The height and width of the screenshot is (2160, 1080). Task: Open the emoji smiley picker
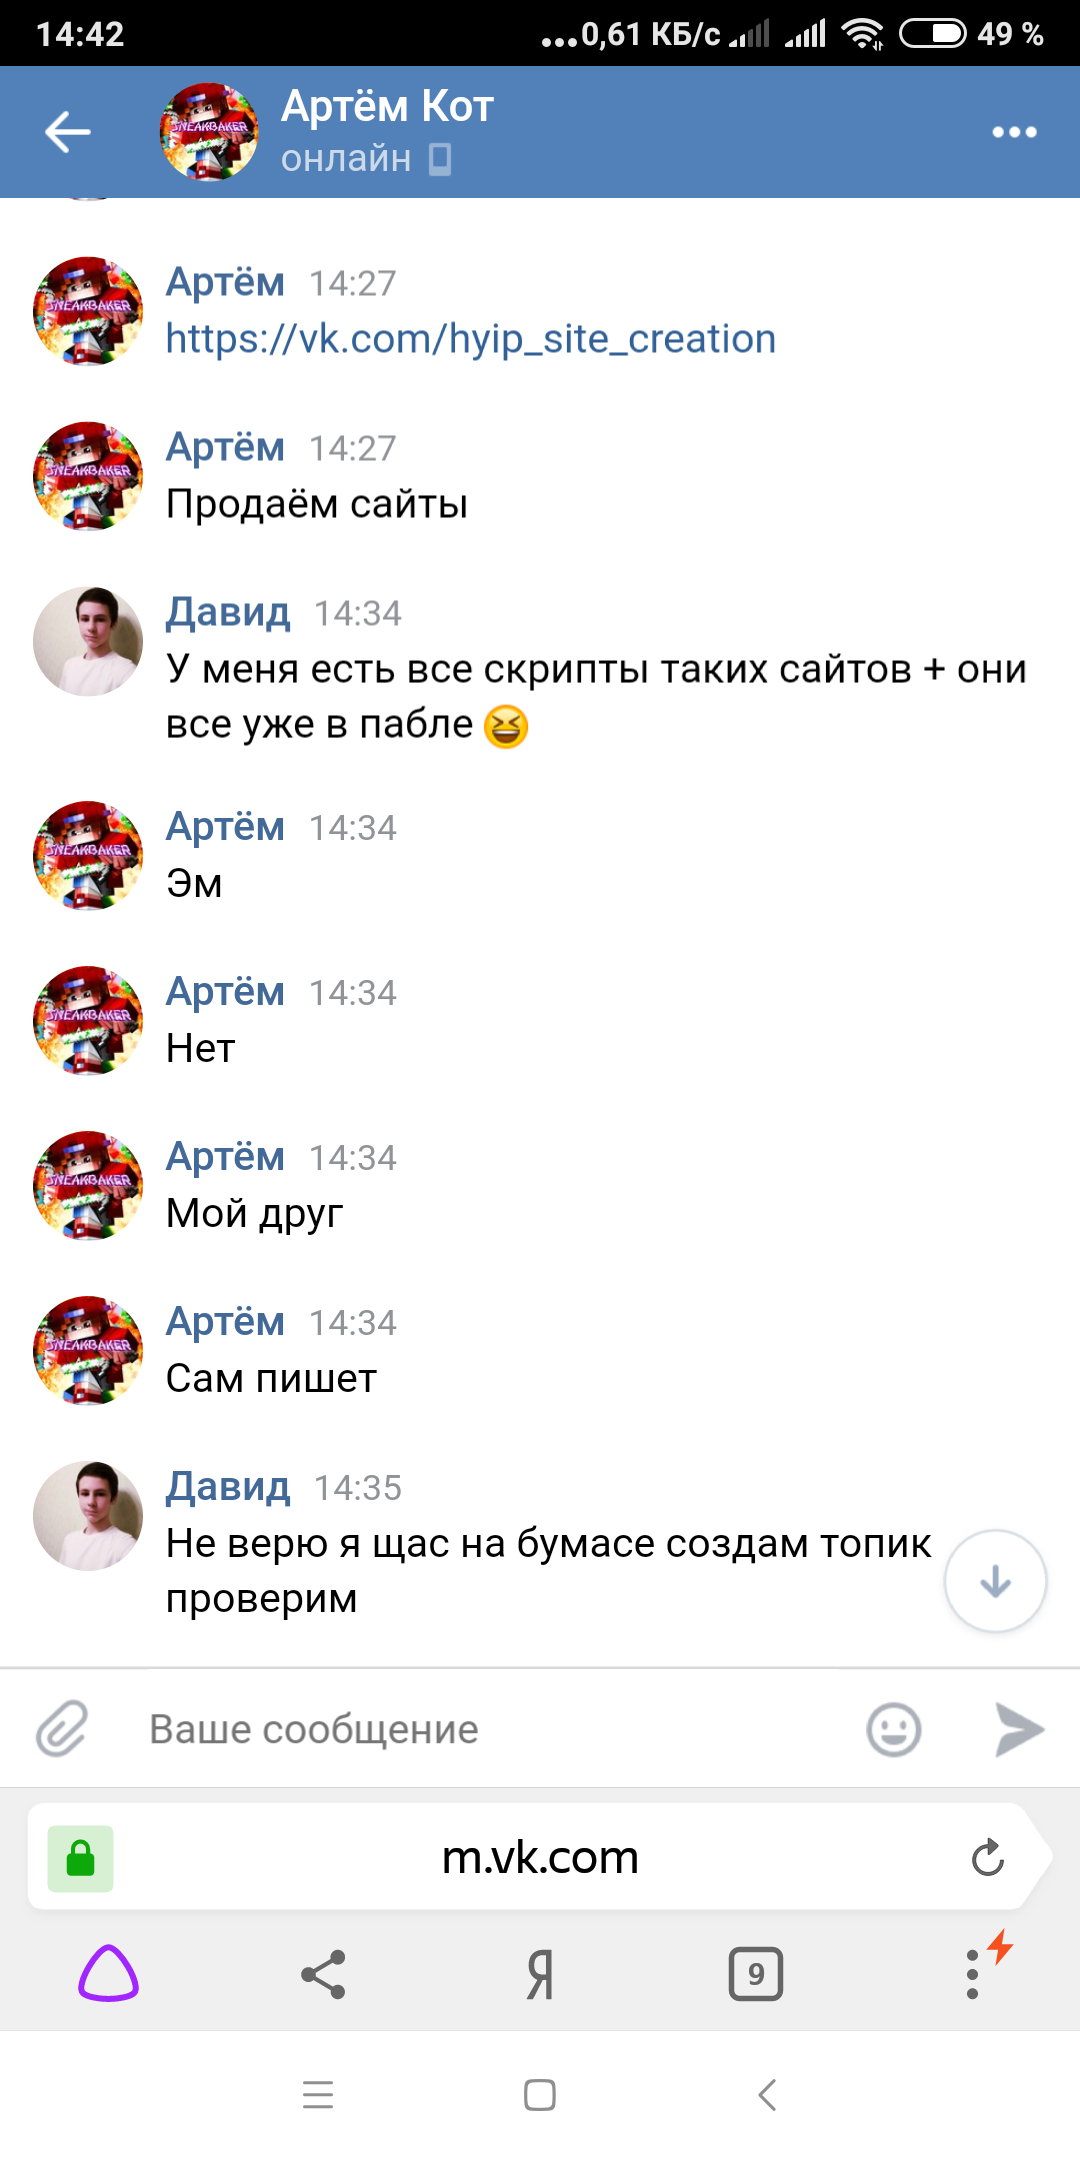pyautogui.click(x=893, y=1729)
